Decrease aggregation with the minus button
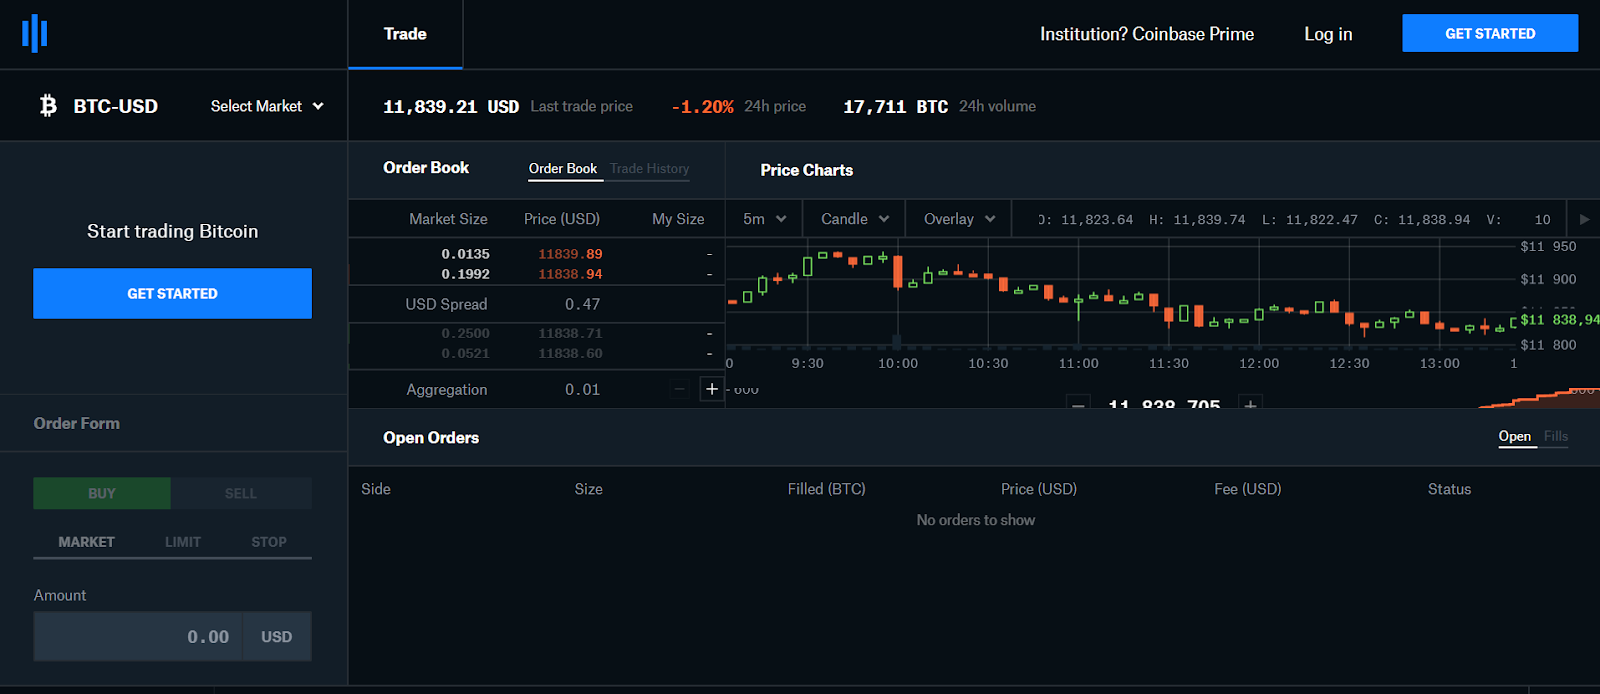Screen dimensions: 1600x694 coord(680,389)
